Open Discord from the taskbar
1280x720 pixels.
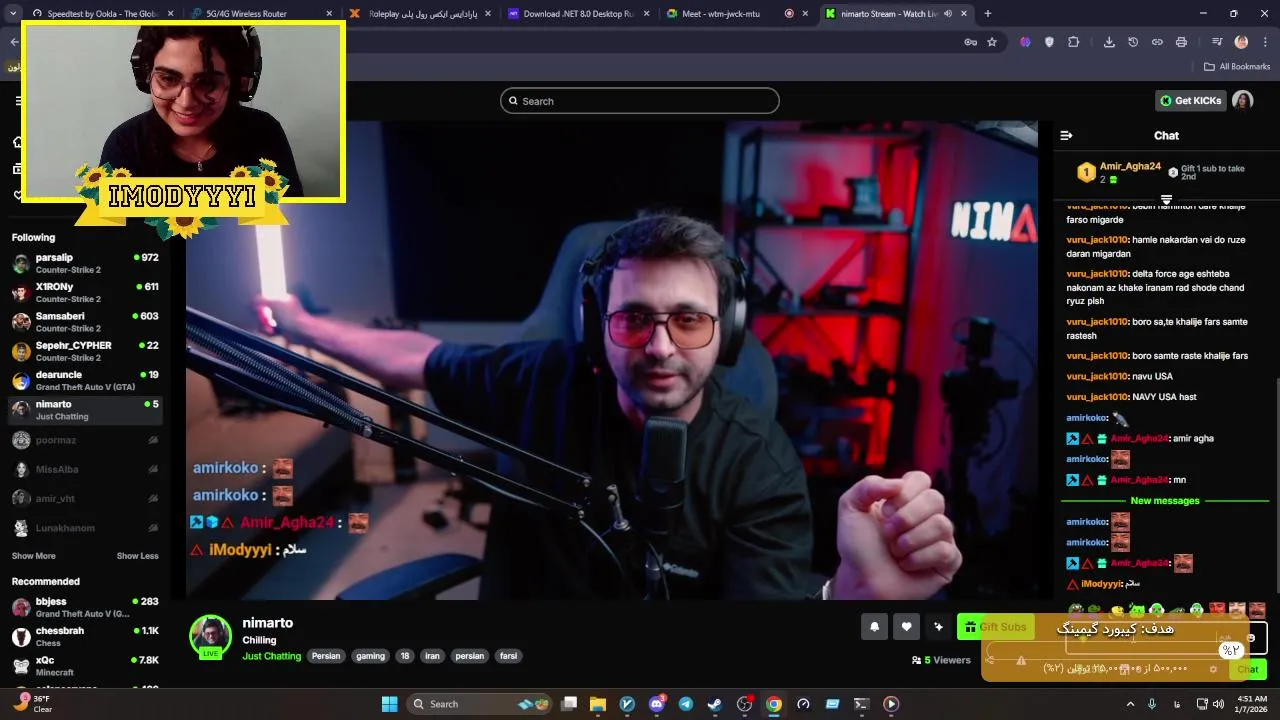[657, 704]
